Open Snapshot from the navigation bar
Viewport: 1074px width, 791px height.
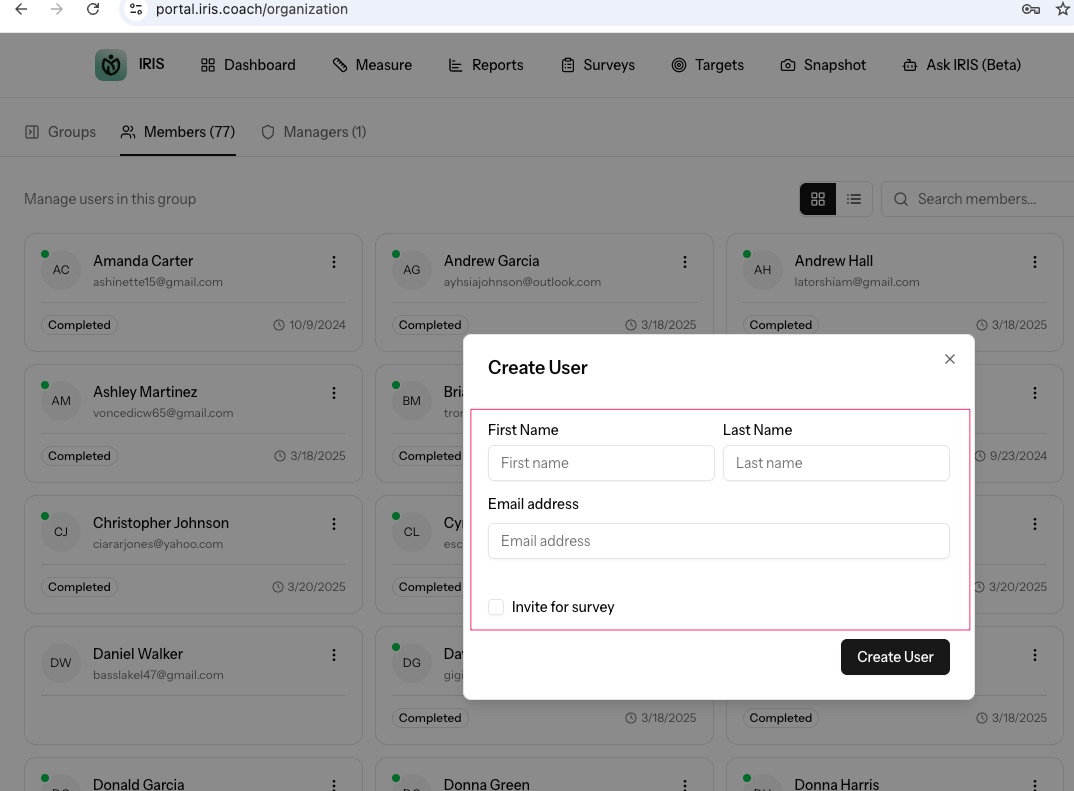[823, 65]
